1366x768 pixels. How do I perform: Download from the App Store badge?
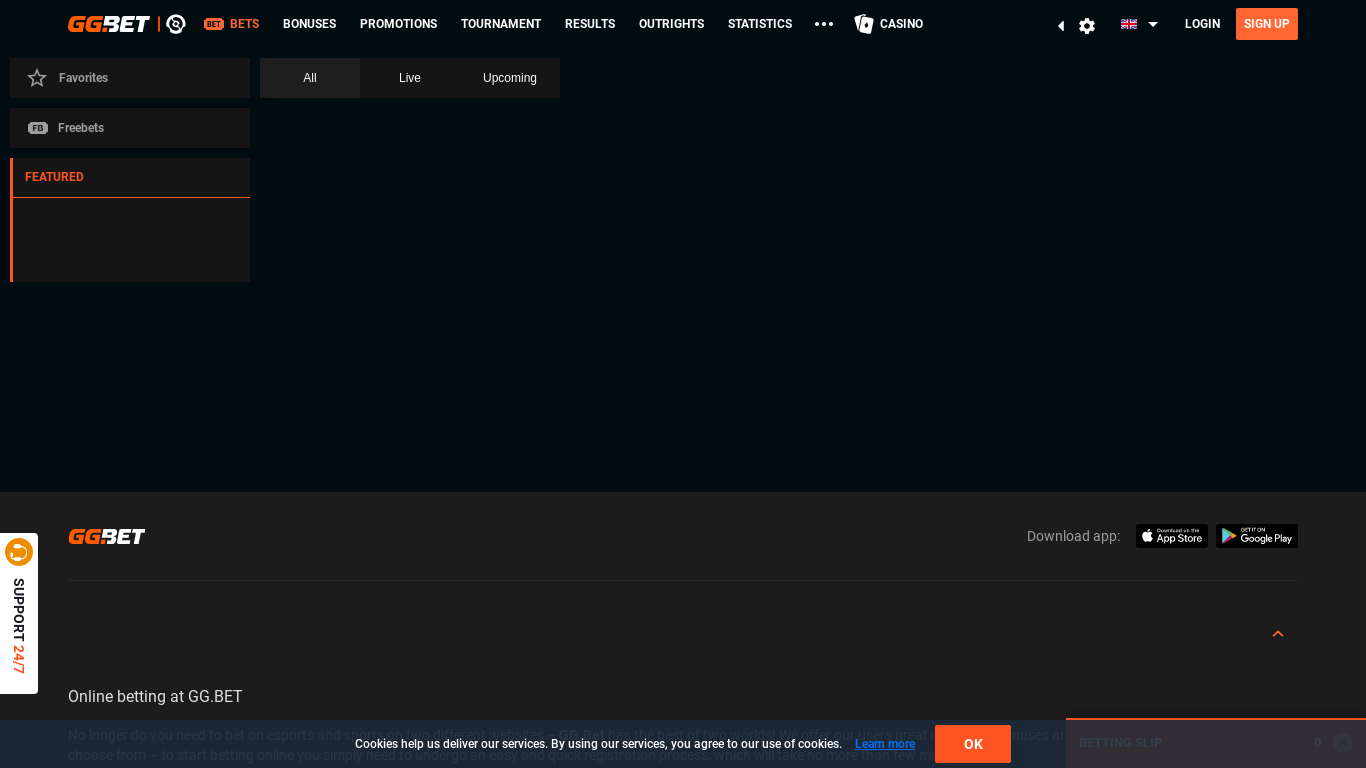[1171, 536]
